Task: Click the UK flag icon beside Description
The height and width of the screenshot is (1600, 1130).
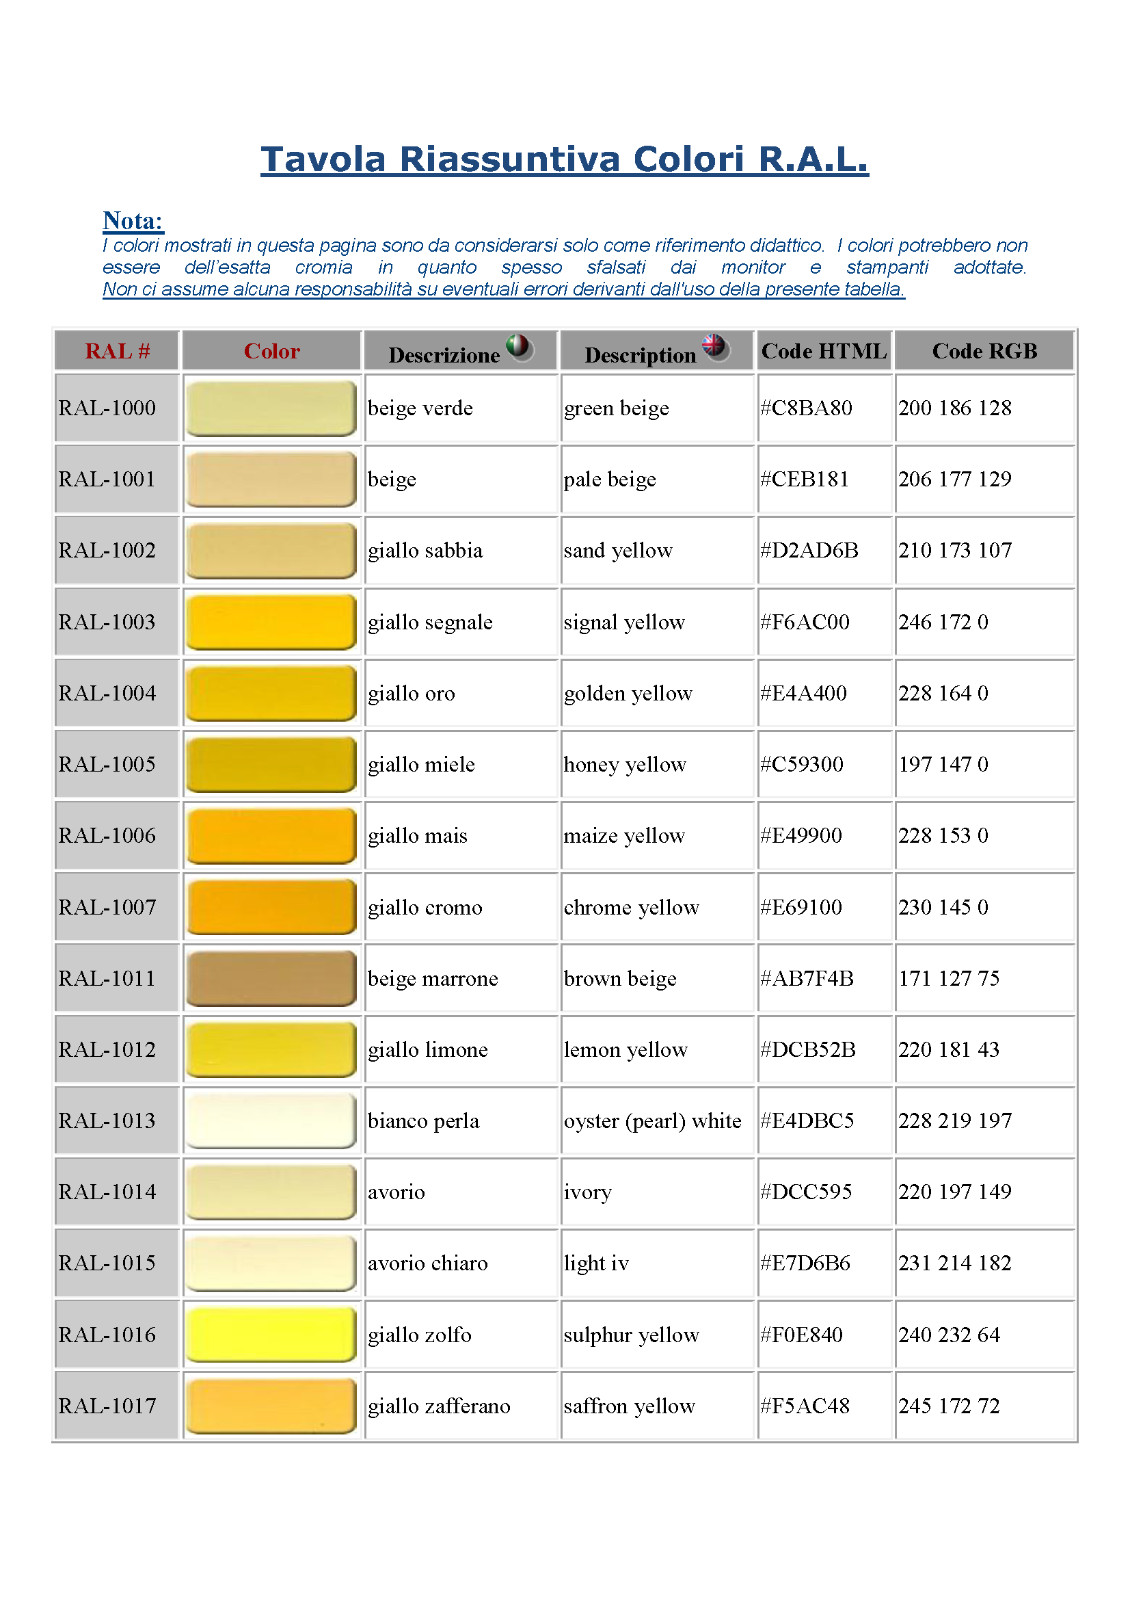Action: [x=715, y=347]
